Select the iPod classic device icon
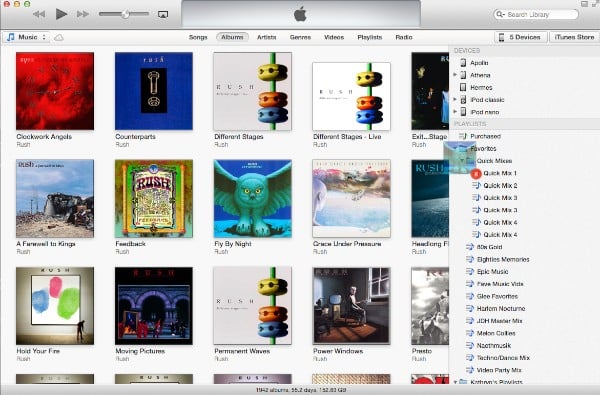Image resolution: width=600 pixels, height=395 pixels. pos(463,100)
